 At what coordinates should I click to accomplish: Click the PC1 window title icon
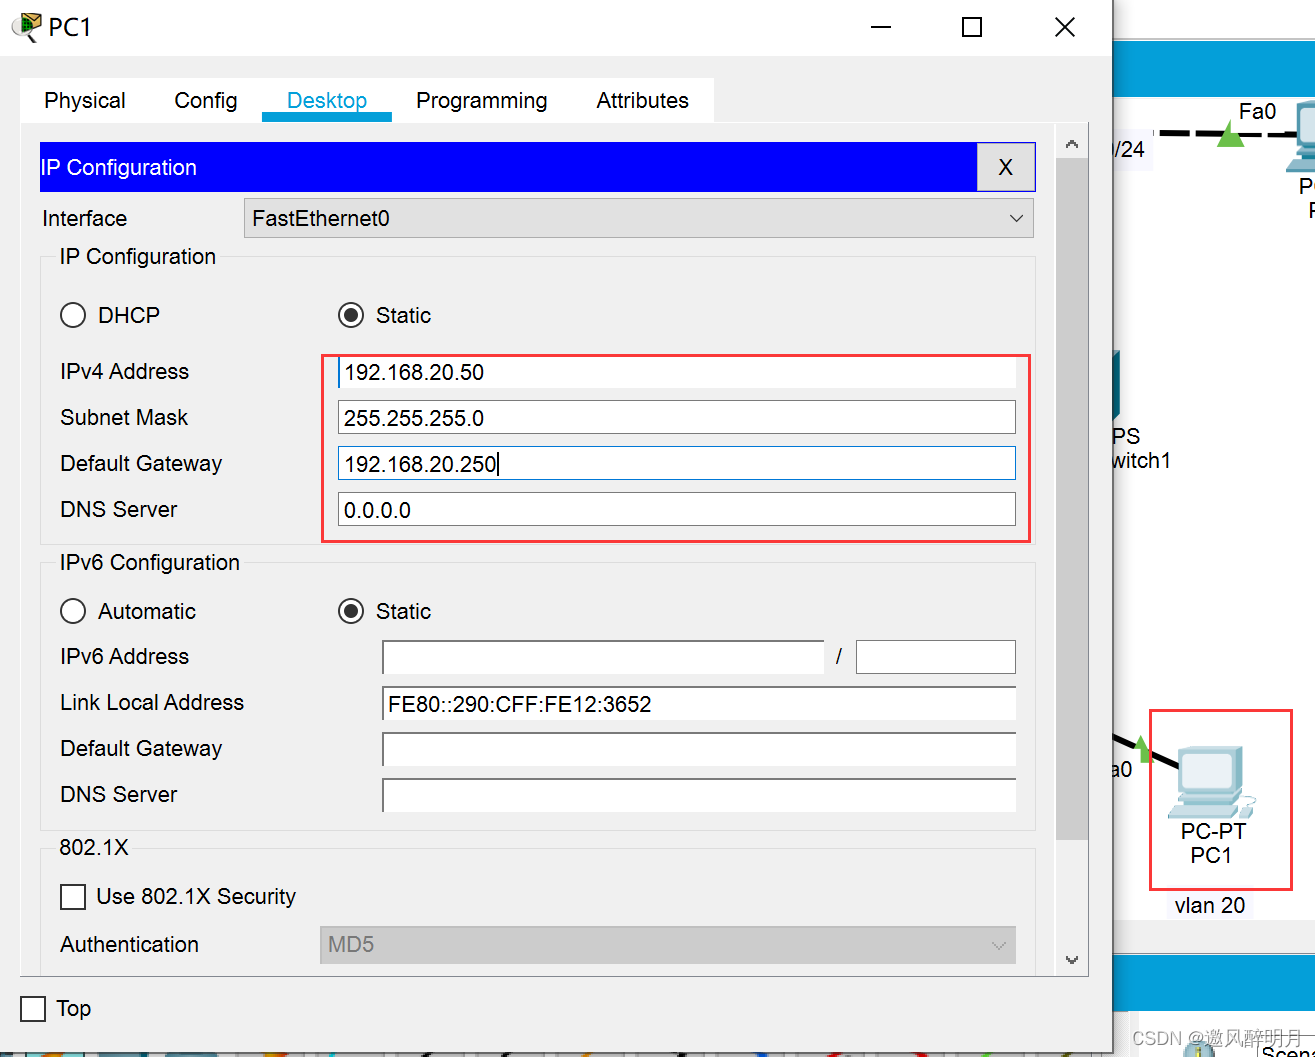pos(28,27)
